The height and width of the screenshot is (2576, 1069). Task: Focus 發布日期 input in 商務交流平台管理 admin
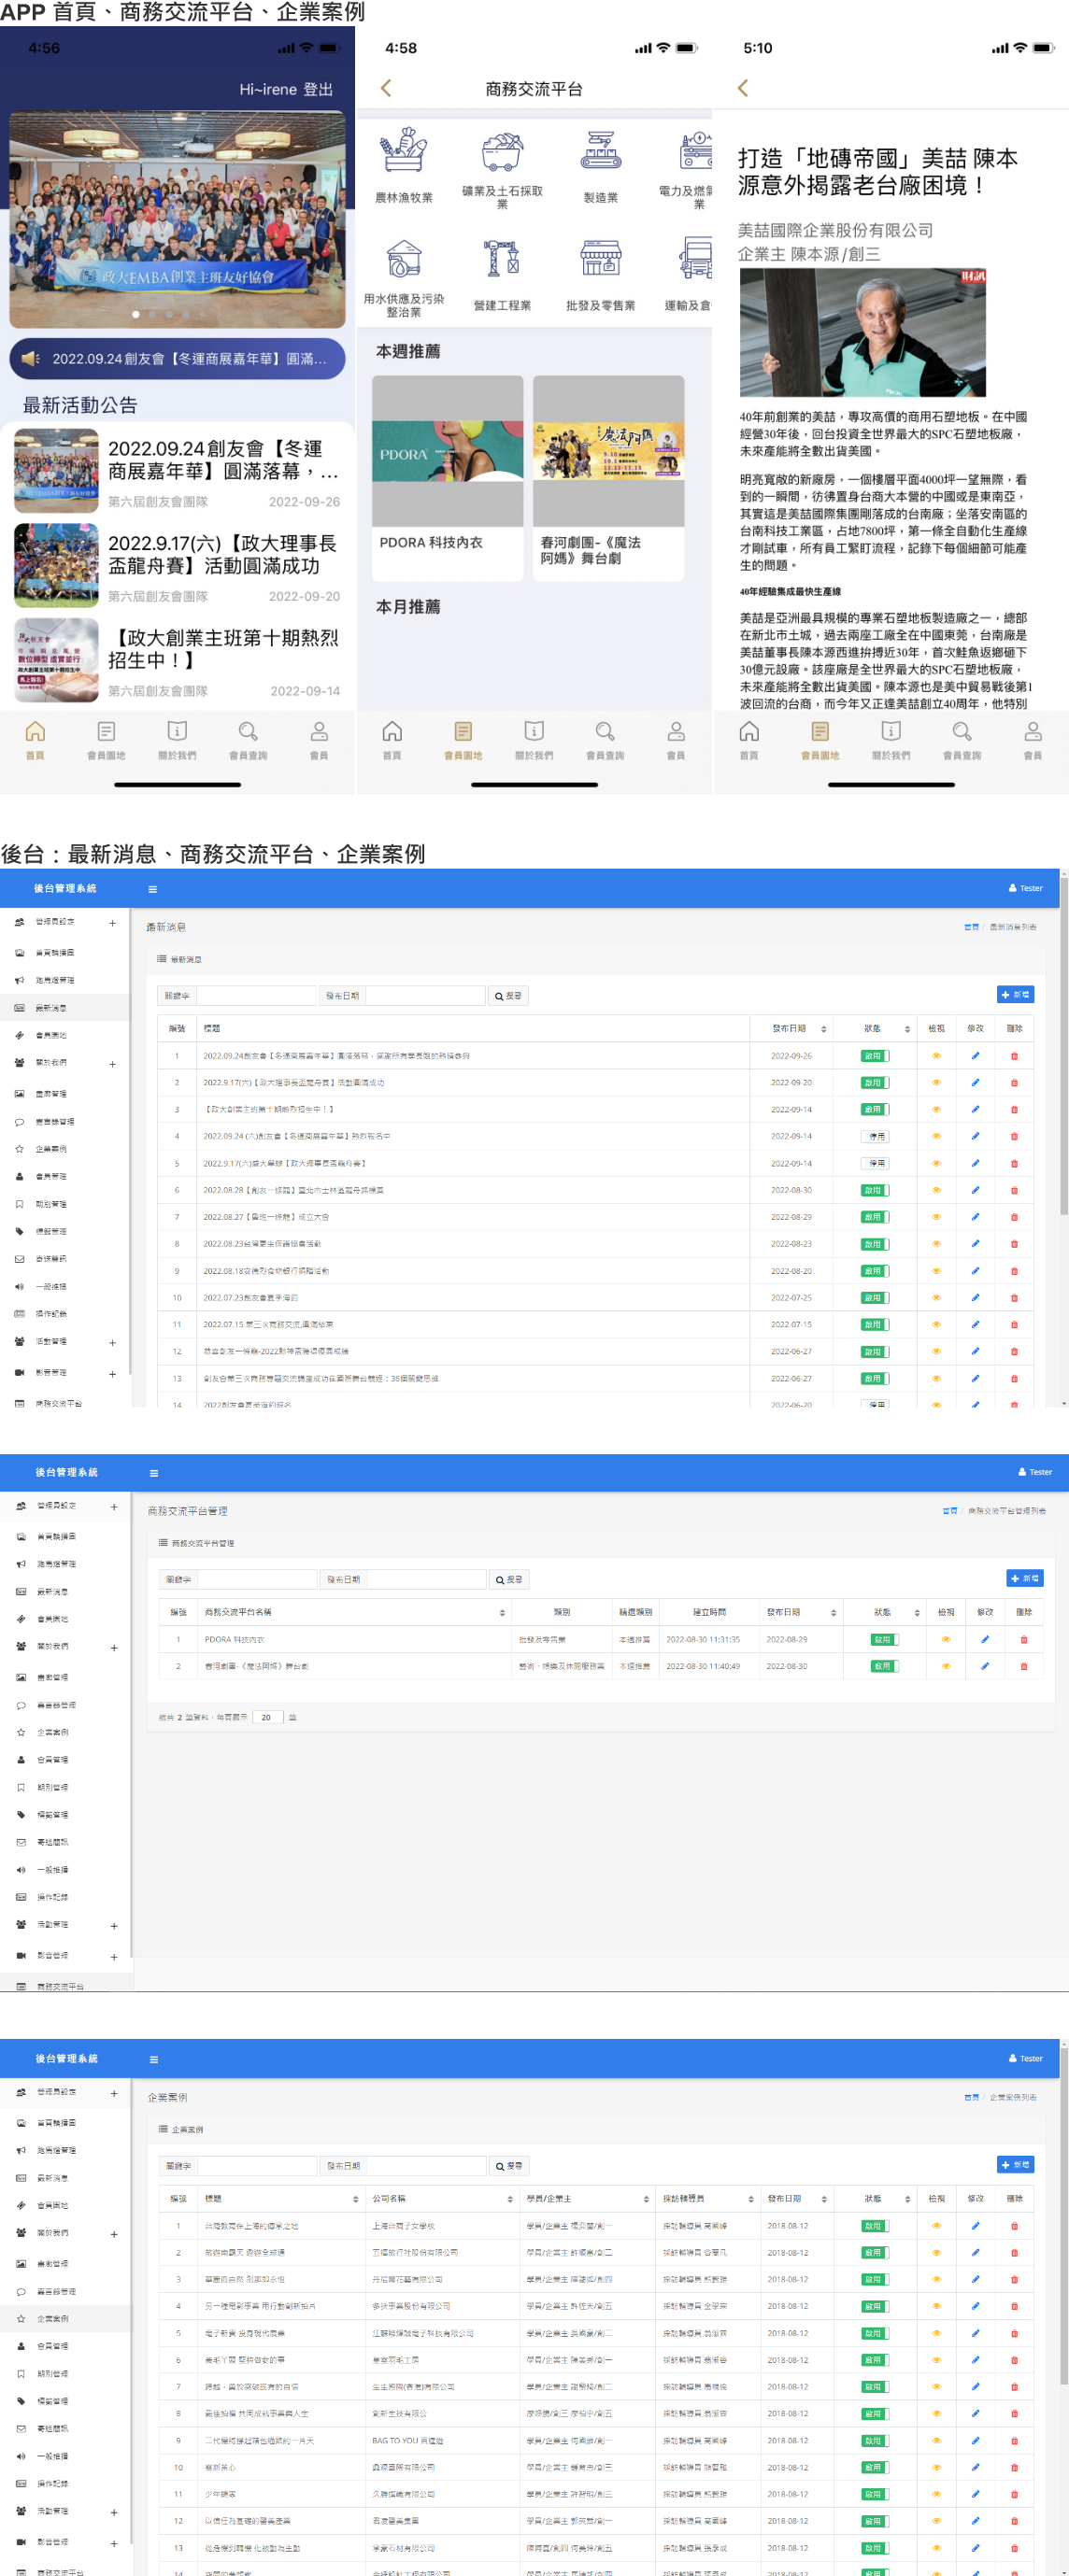426,1580
